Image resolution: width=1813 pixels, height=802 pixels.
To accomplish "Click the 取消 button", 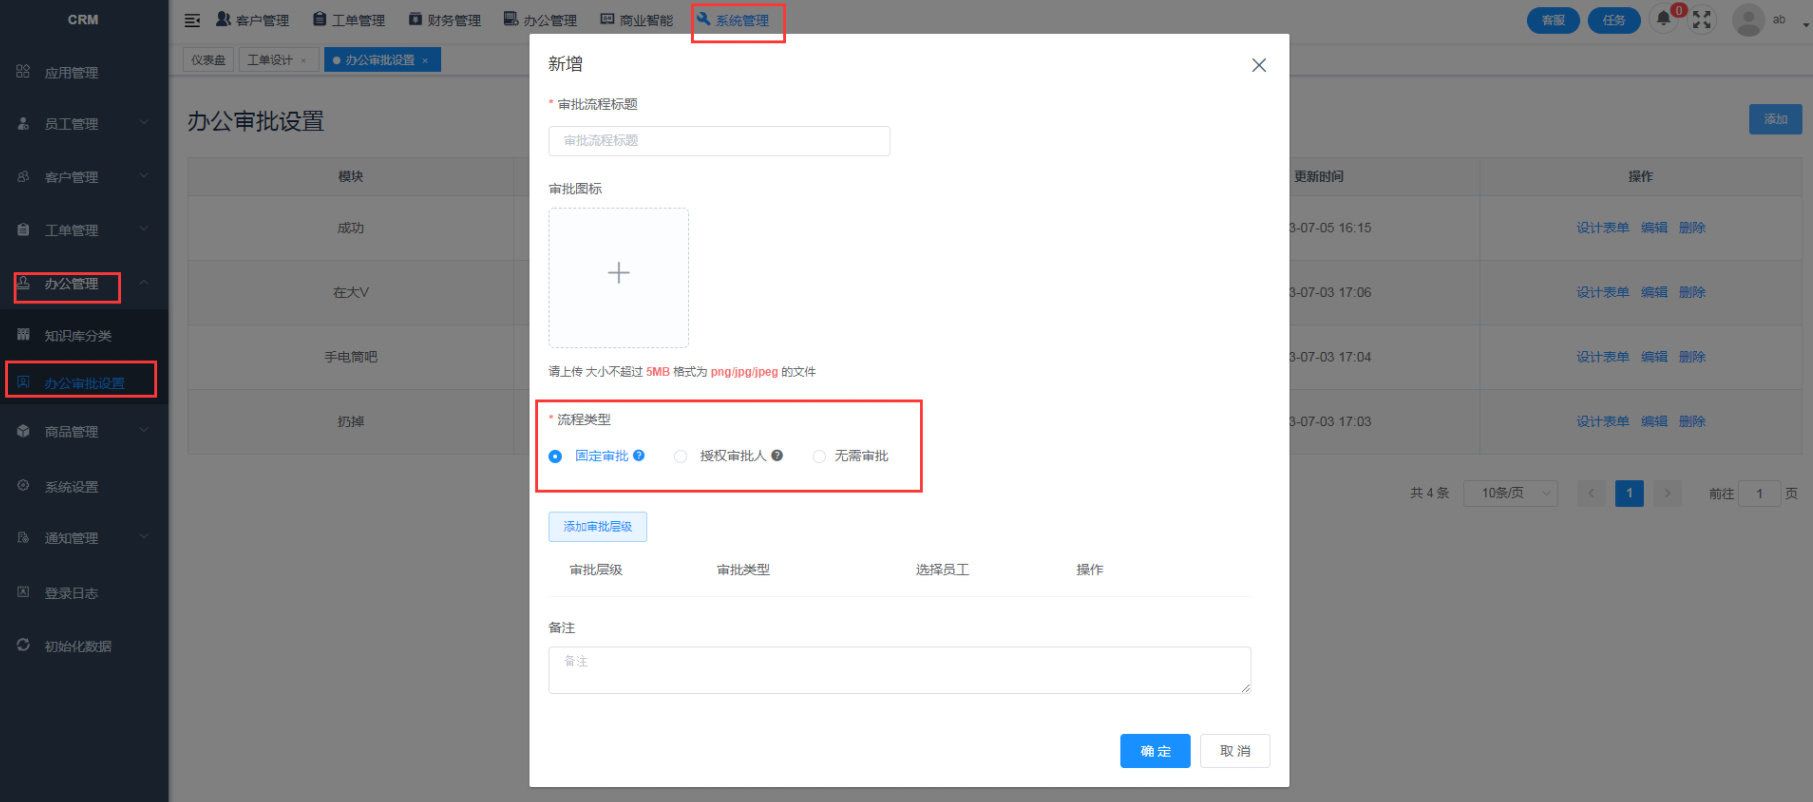I will coord(1235,751).
